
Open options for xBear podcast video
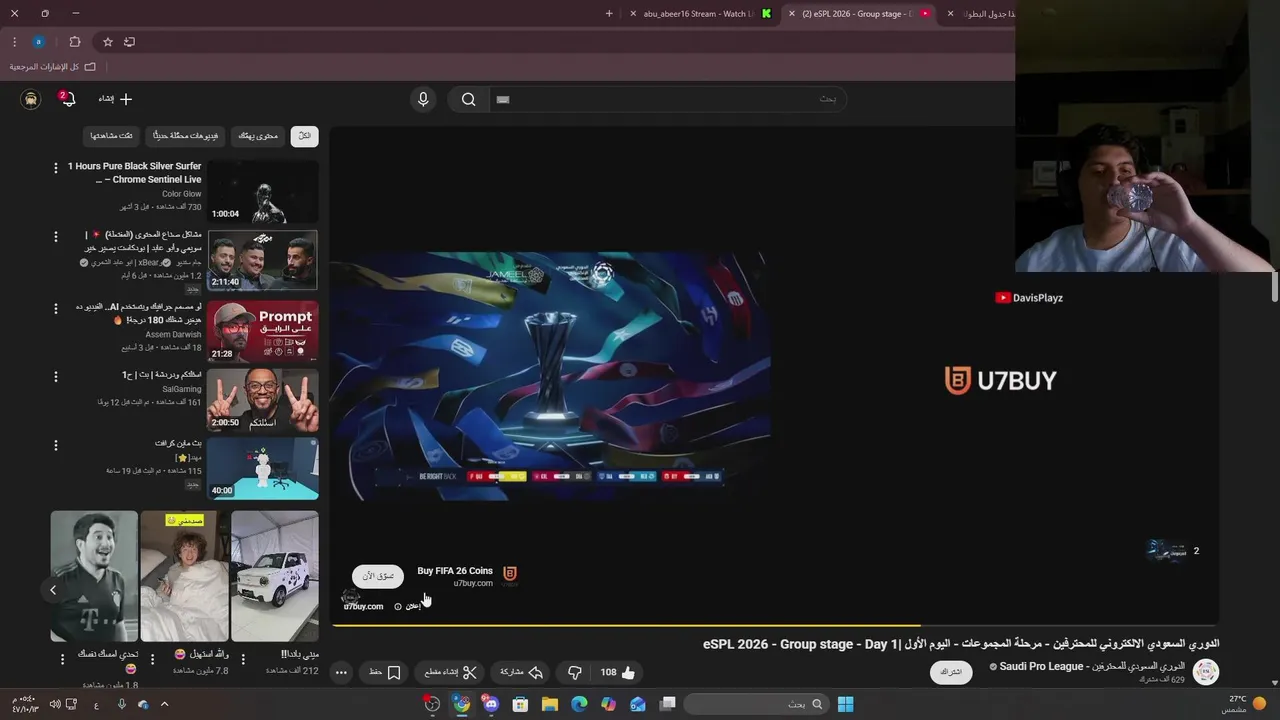click(x=56, y=236)
